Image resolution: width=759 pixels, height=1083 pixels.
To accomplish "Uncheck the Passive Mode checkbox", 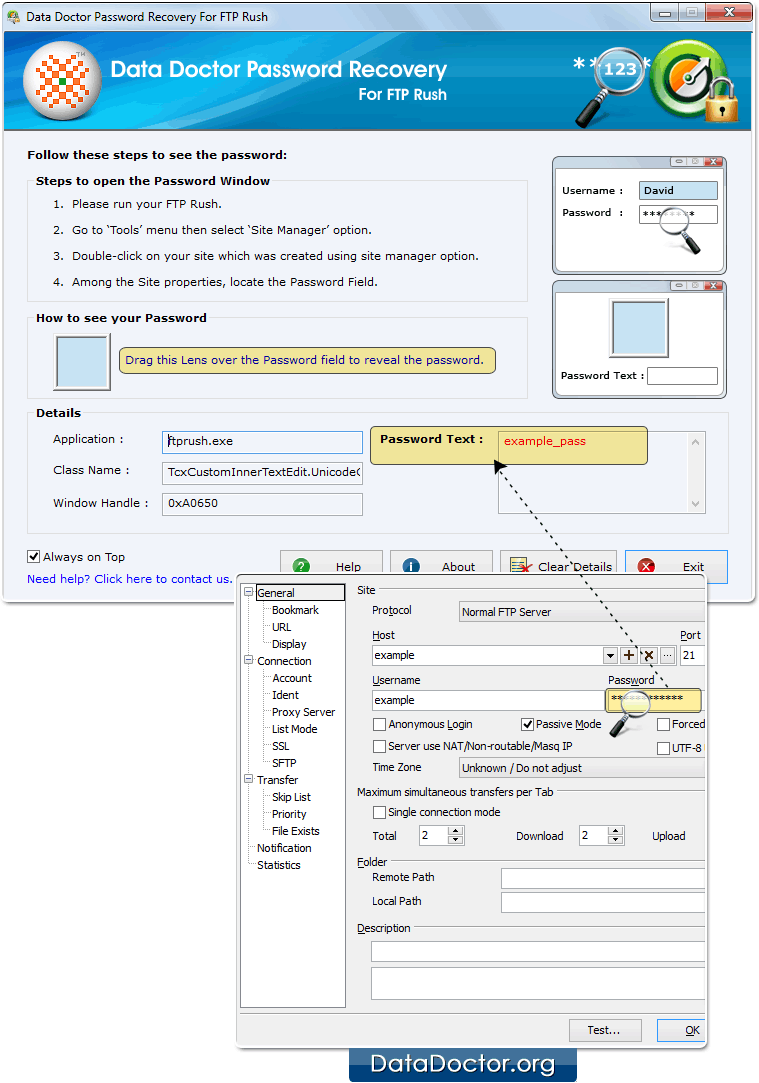I will point(528,725).
